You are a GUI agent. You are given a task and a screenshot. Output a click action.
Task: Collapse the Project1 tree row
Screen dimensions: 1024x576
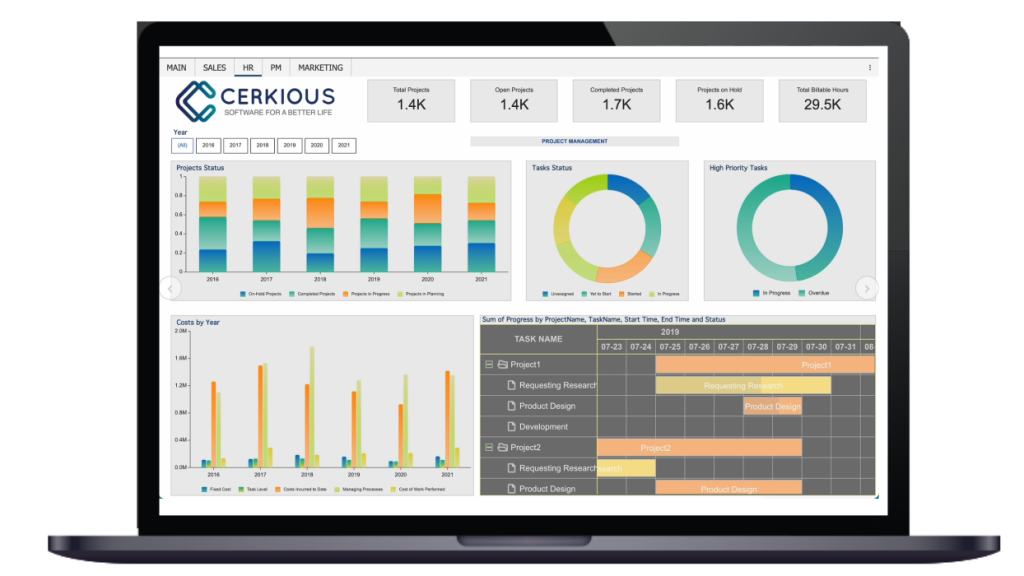coord(489,365)
